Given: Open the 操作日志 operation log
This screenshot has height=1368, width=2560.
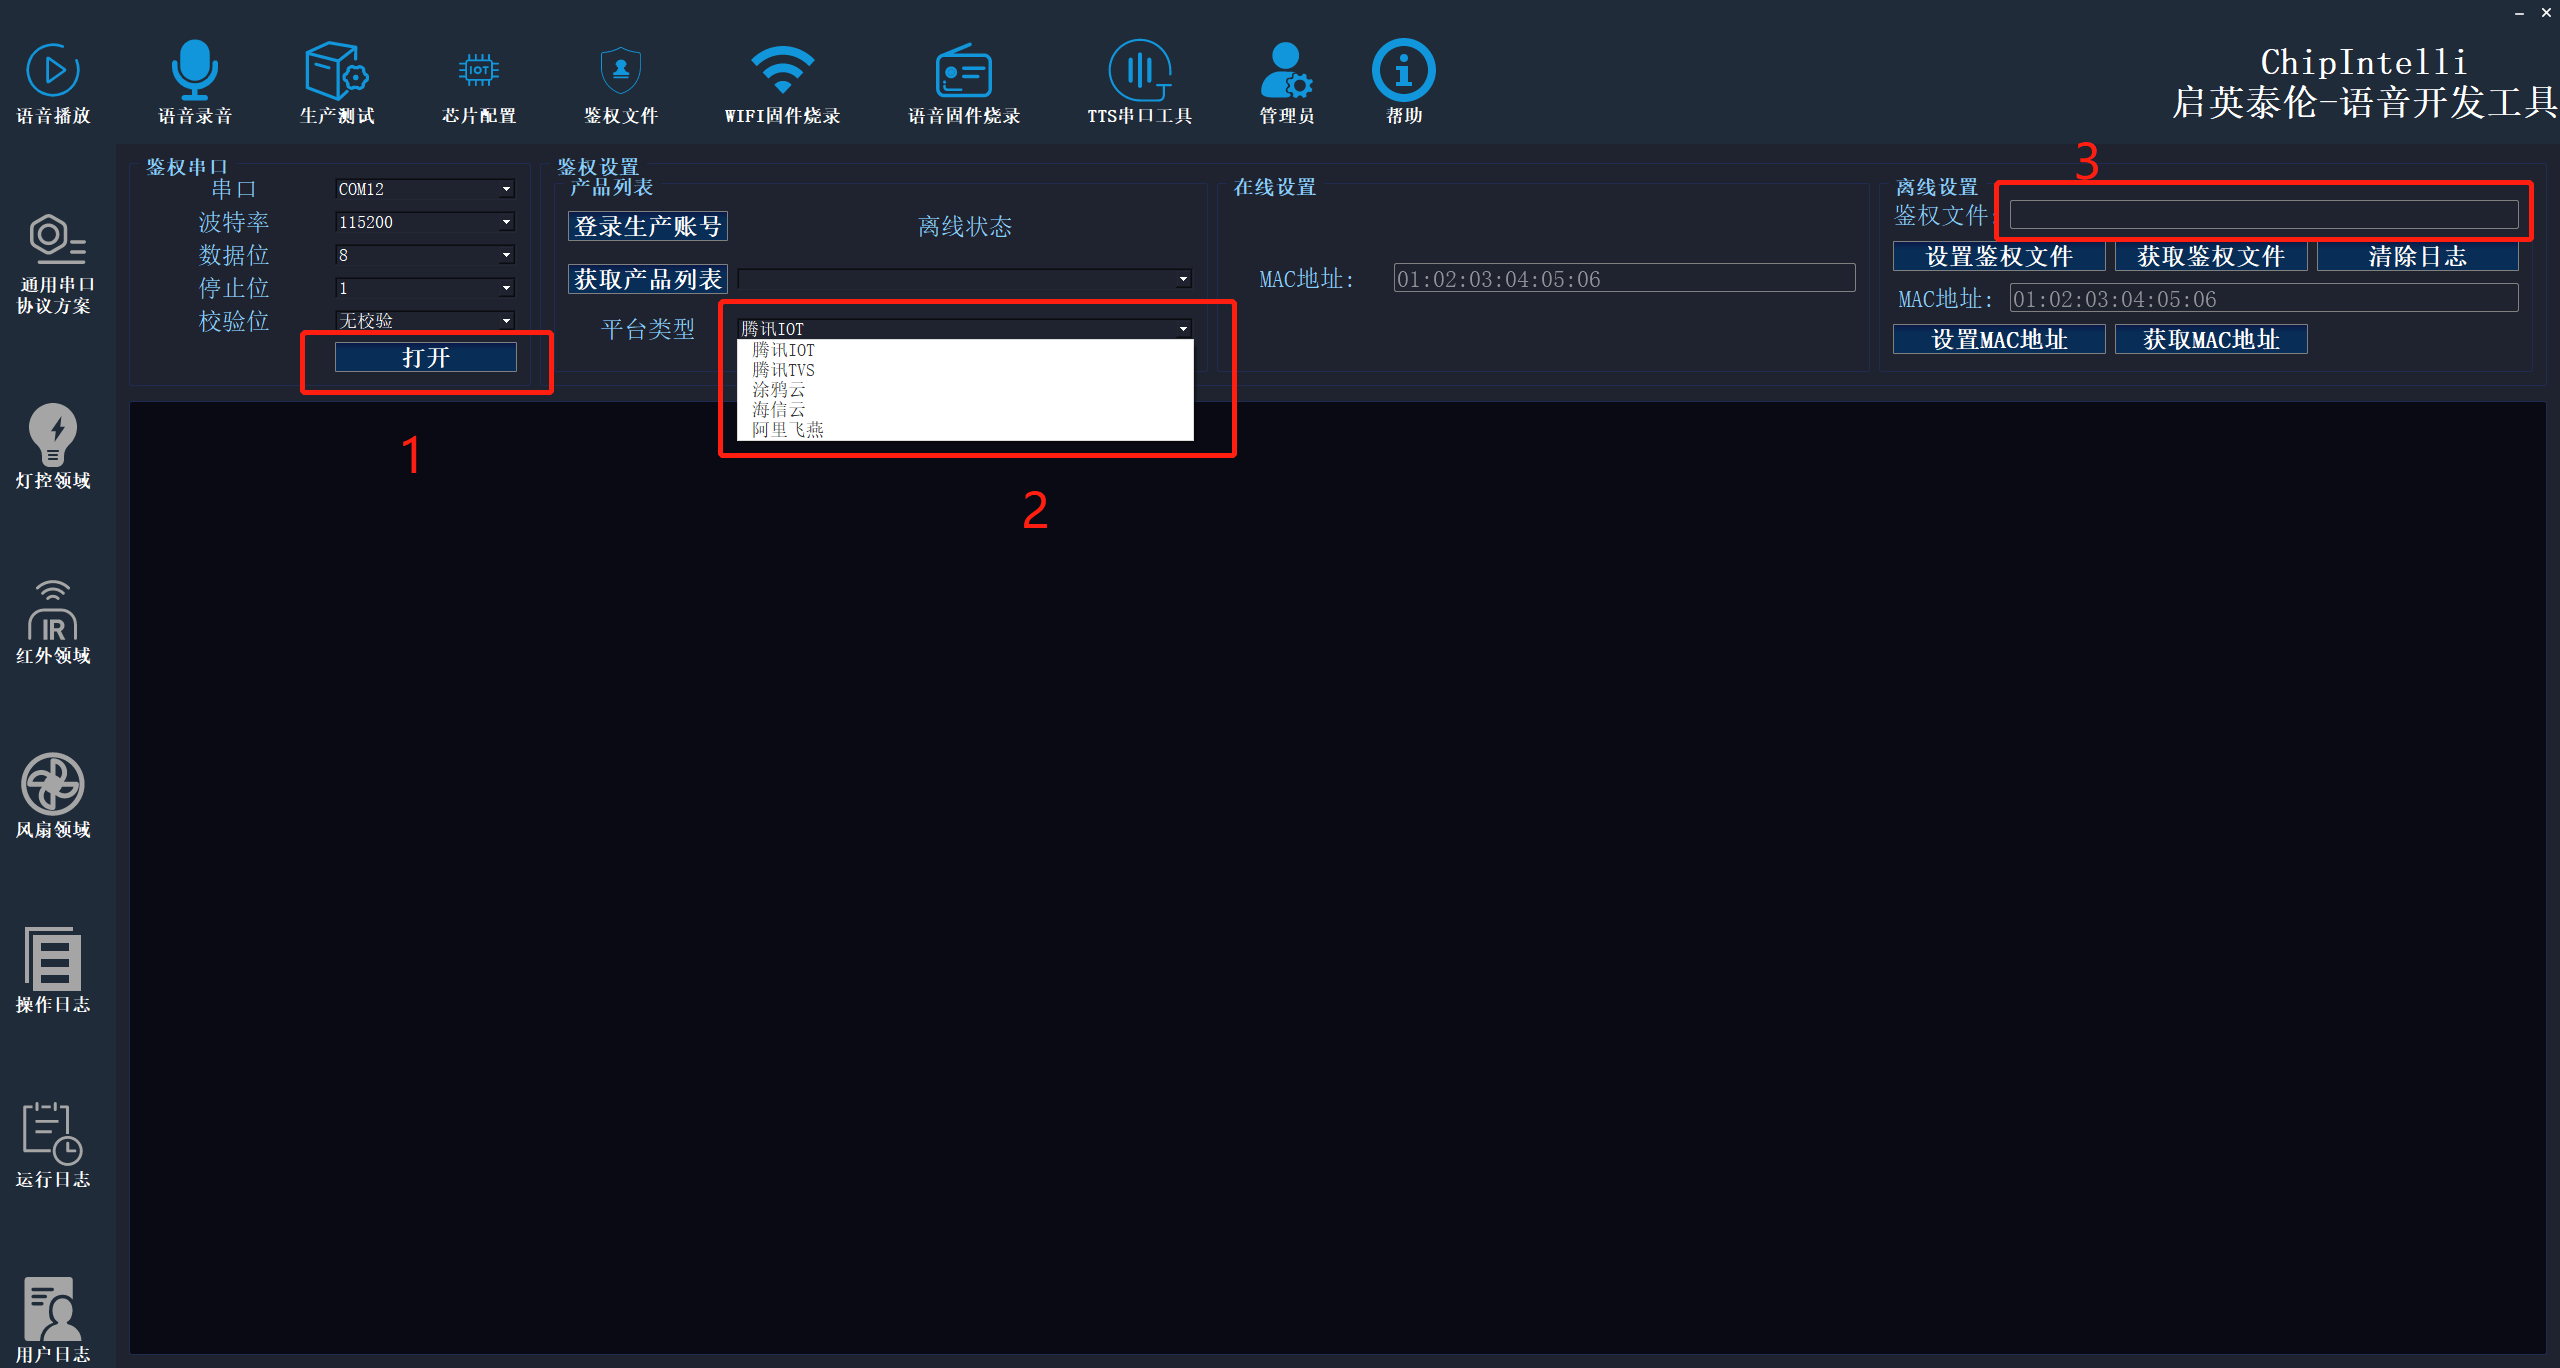Looking at the screenshot, I should click(x=53, y=970).
